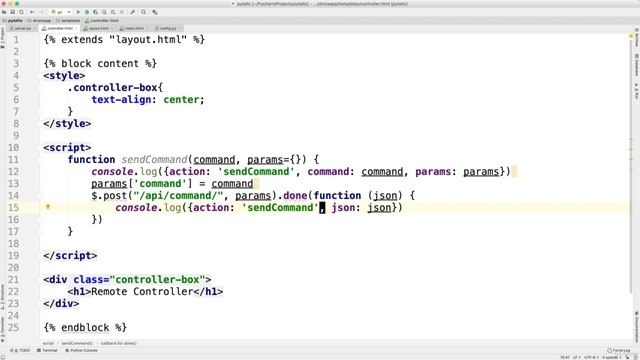The width and height of the screenshot is (640, 360).
Task: Click line number 10 in the gutter
Action: click(13, 148)
